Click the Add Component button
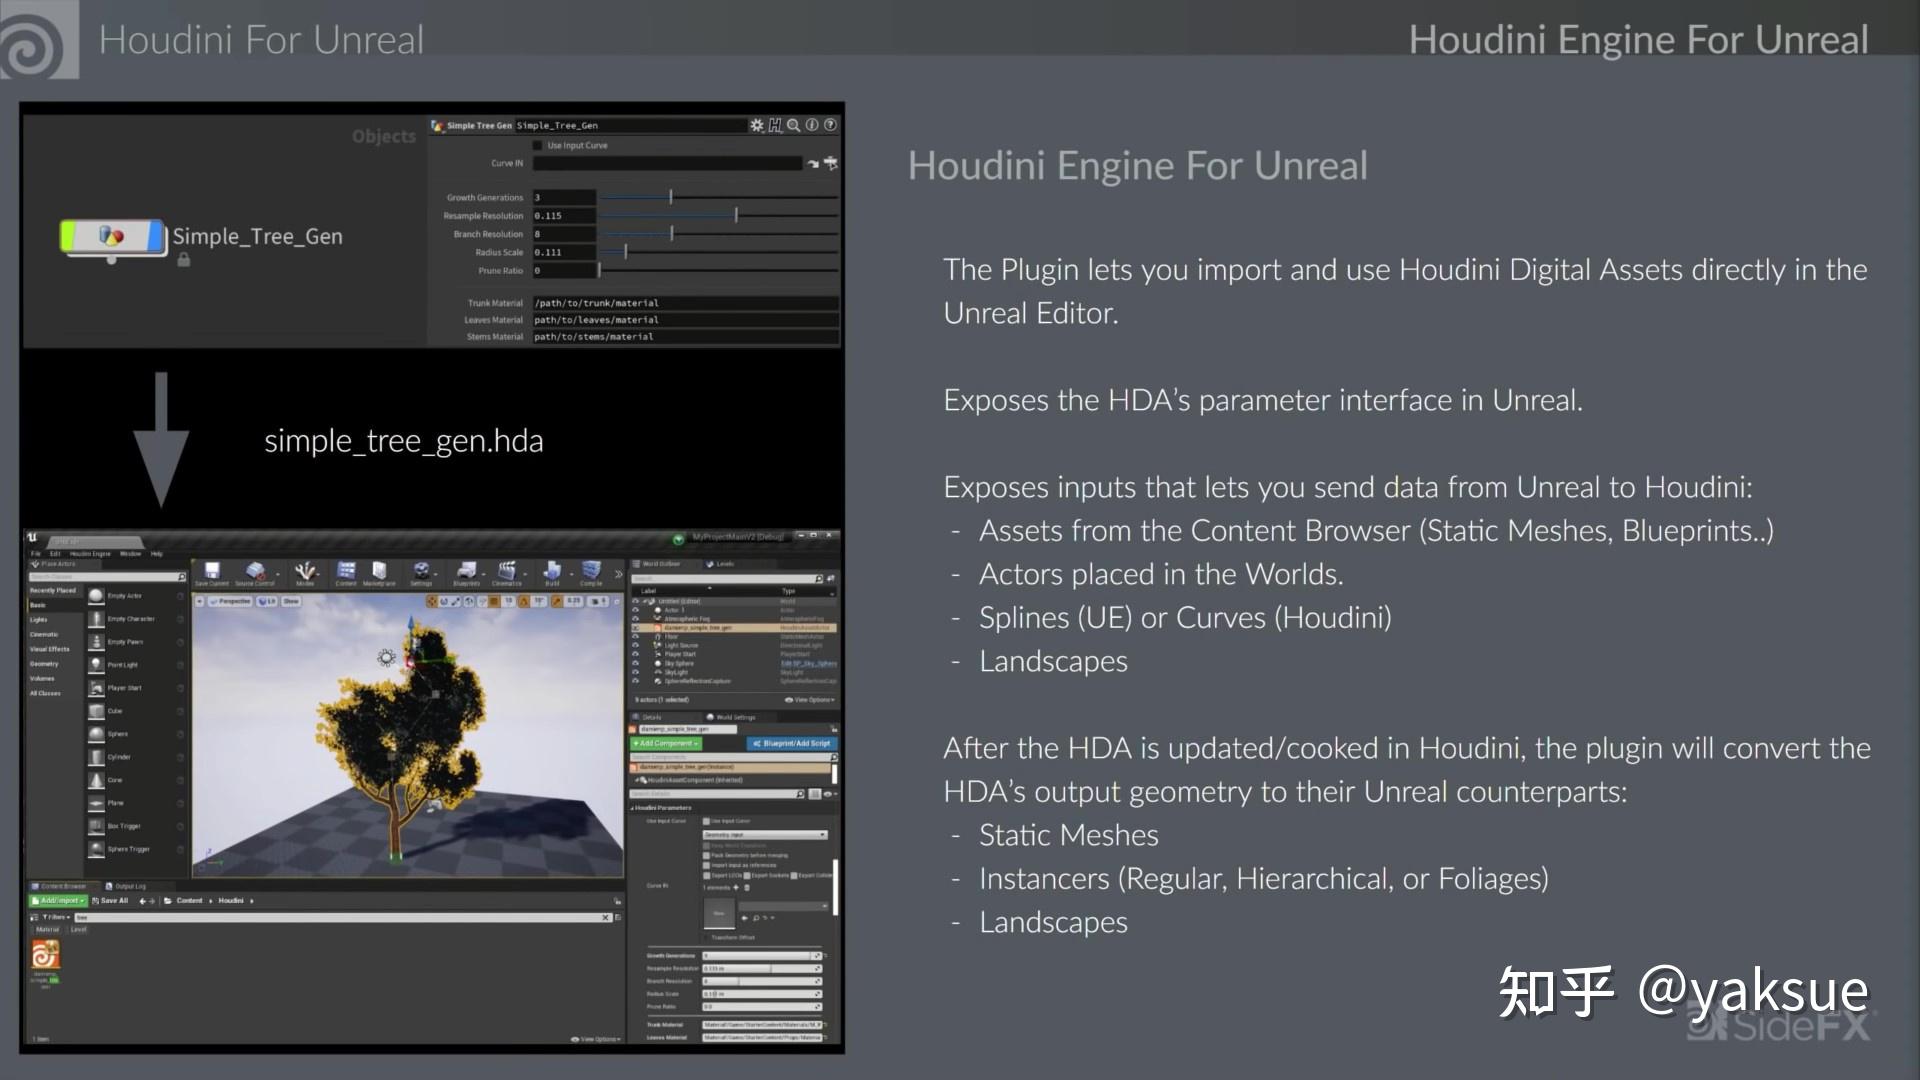The image size is (1920, 1080). coord(665,744)
